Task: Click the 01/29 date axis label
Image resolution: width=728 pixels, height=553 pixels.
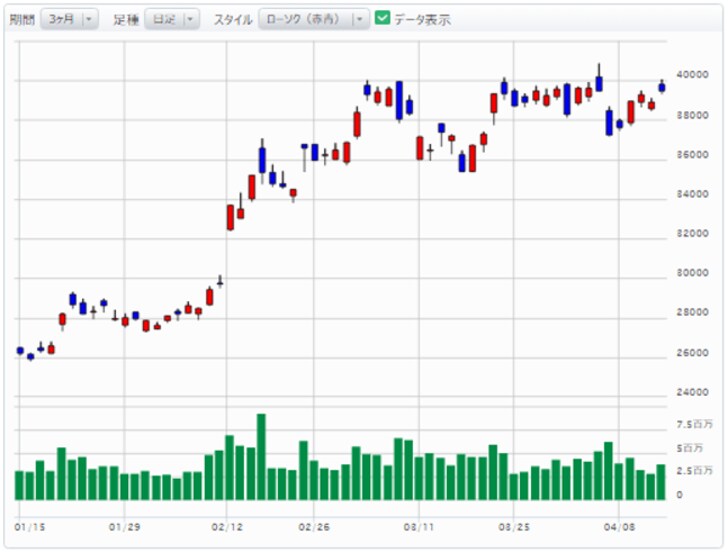Action: click(x=123, y=525)
